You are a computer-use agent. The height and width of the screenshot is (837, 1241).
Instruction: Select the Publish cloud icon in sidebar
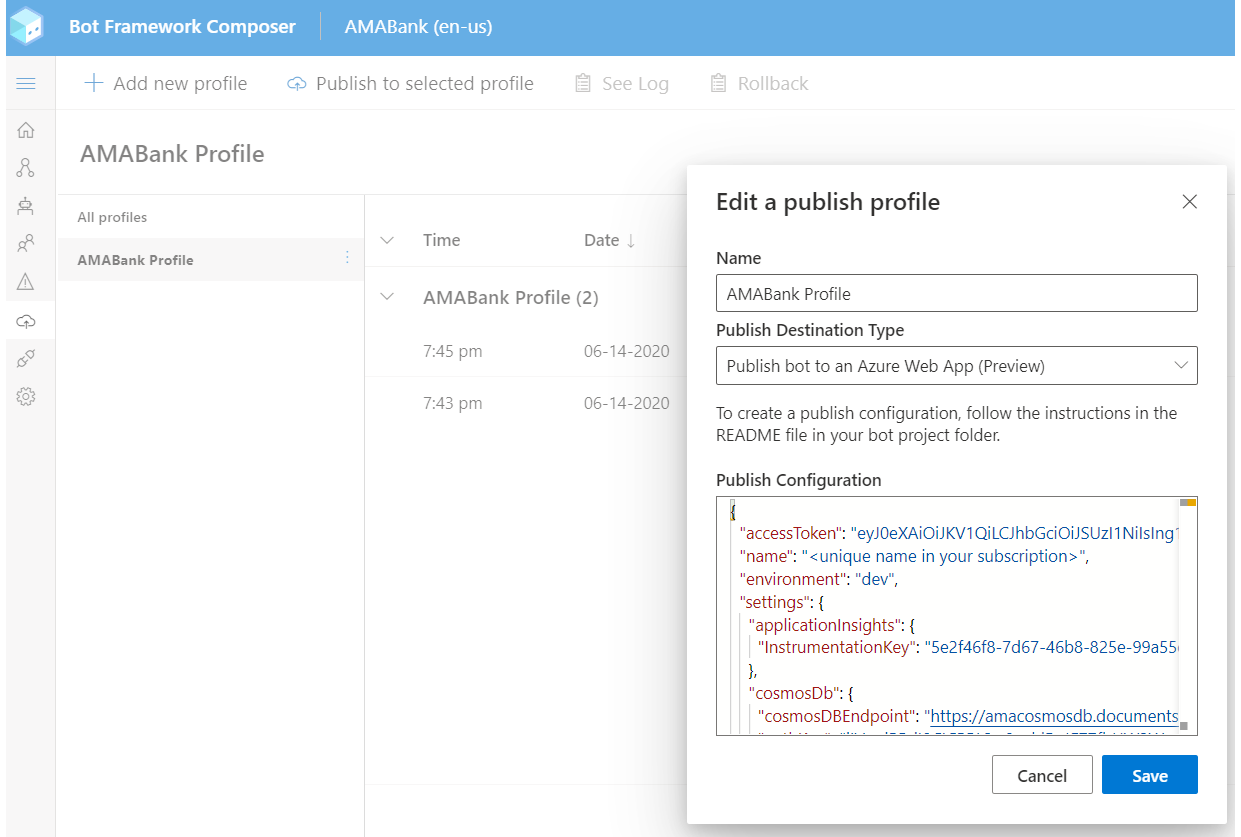coord(25,320)
